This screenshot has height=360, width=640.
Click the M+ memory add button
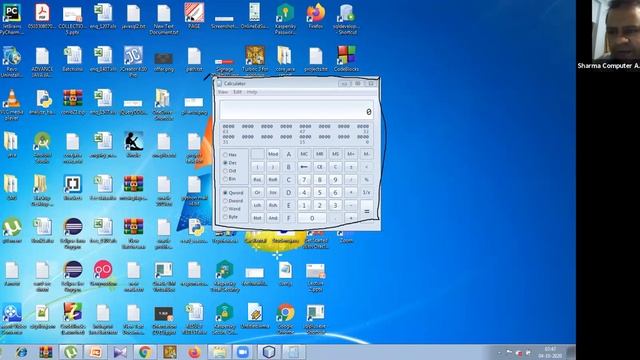tap(351, 154)
